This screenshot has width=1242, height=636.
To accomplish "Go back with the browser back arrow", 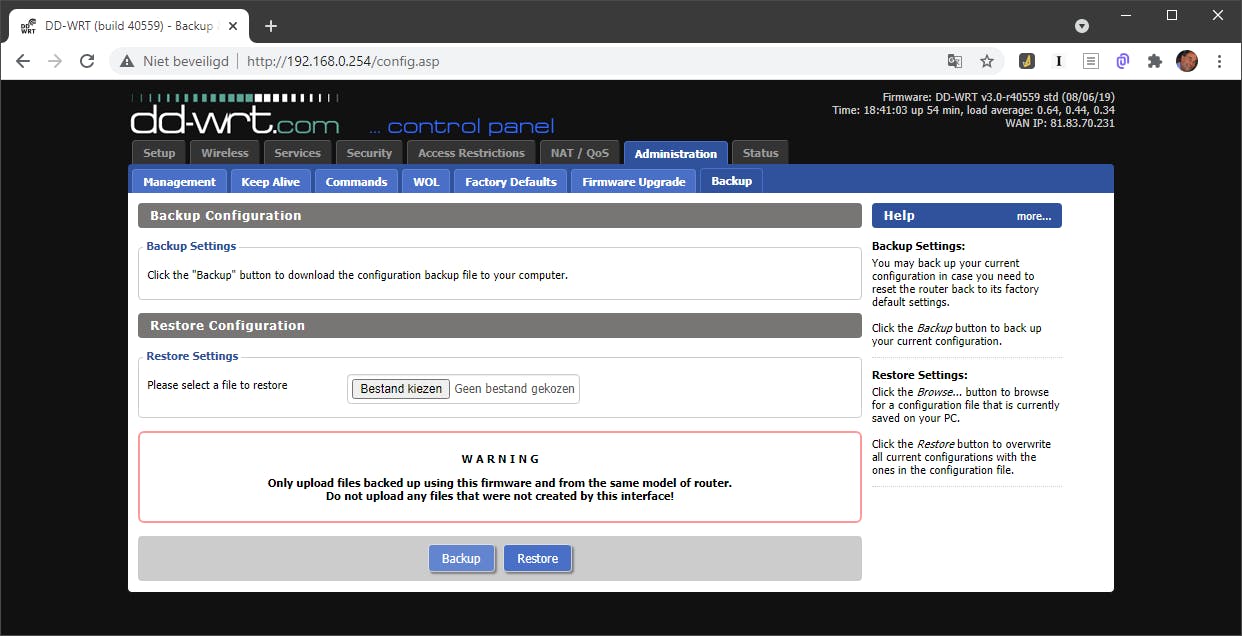I will [x=23, y=61].
